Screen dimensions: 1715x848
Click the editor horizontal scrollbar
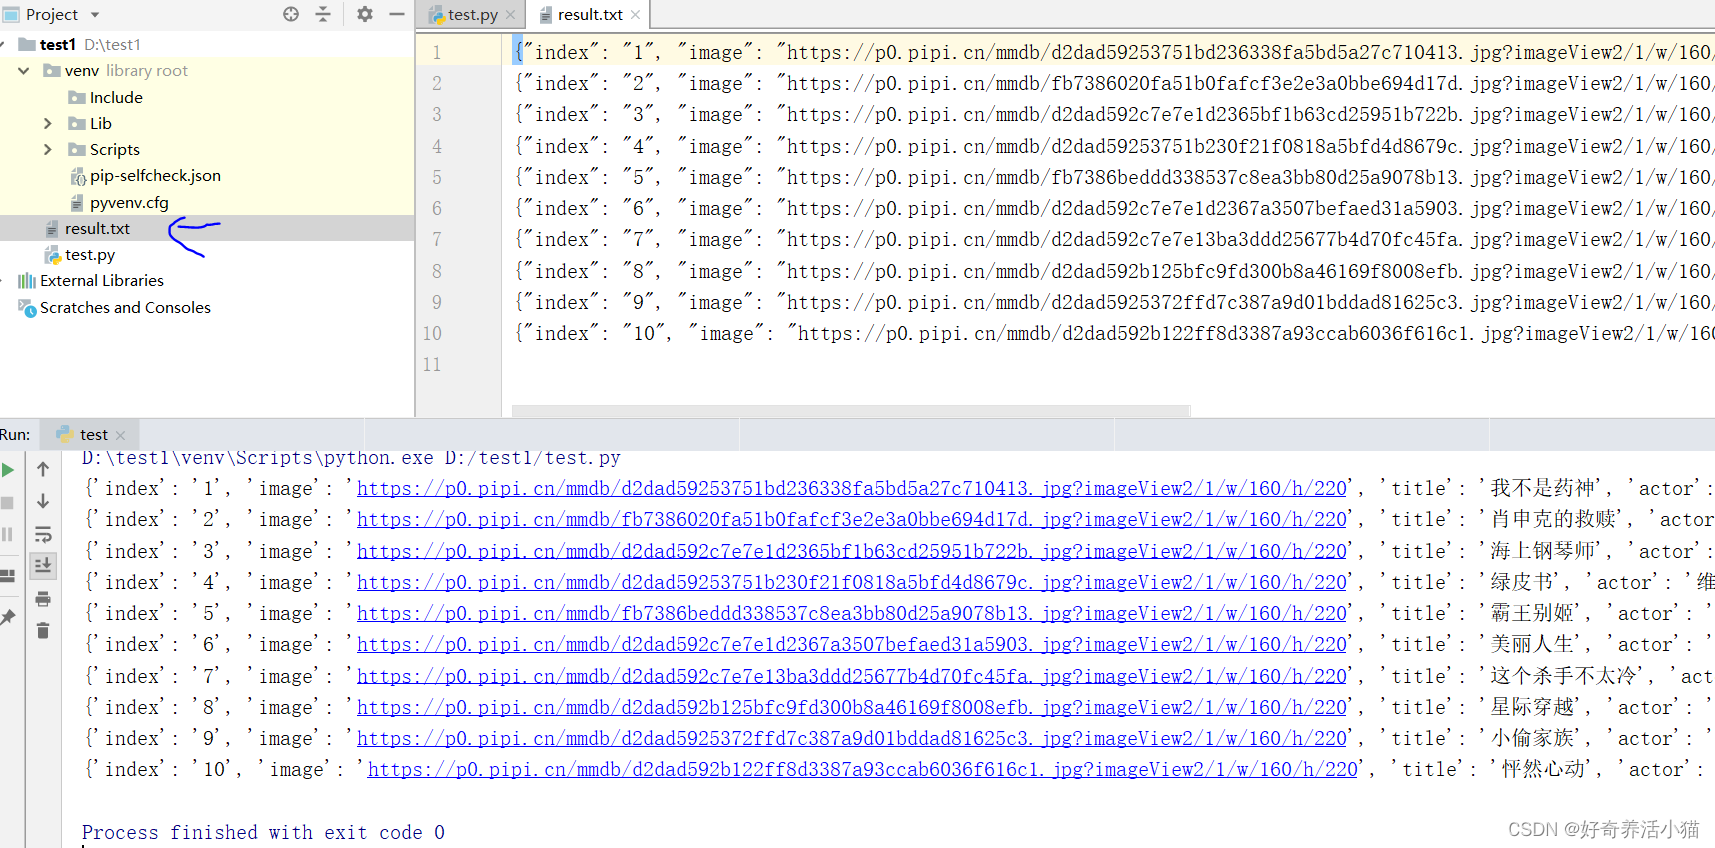[851, 410]
